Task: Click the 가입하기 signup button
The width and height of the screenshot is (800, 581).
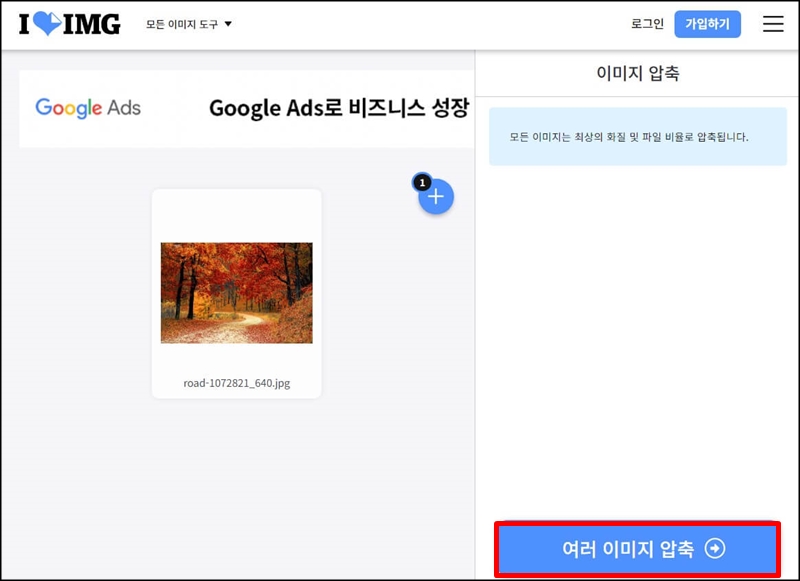Action: point(708,24)
